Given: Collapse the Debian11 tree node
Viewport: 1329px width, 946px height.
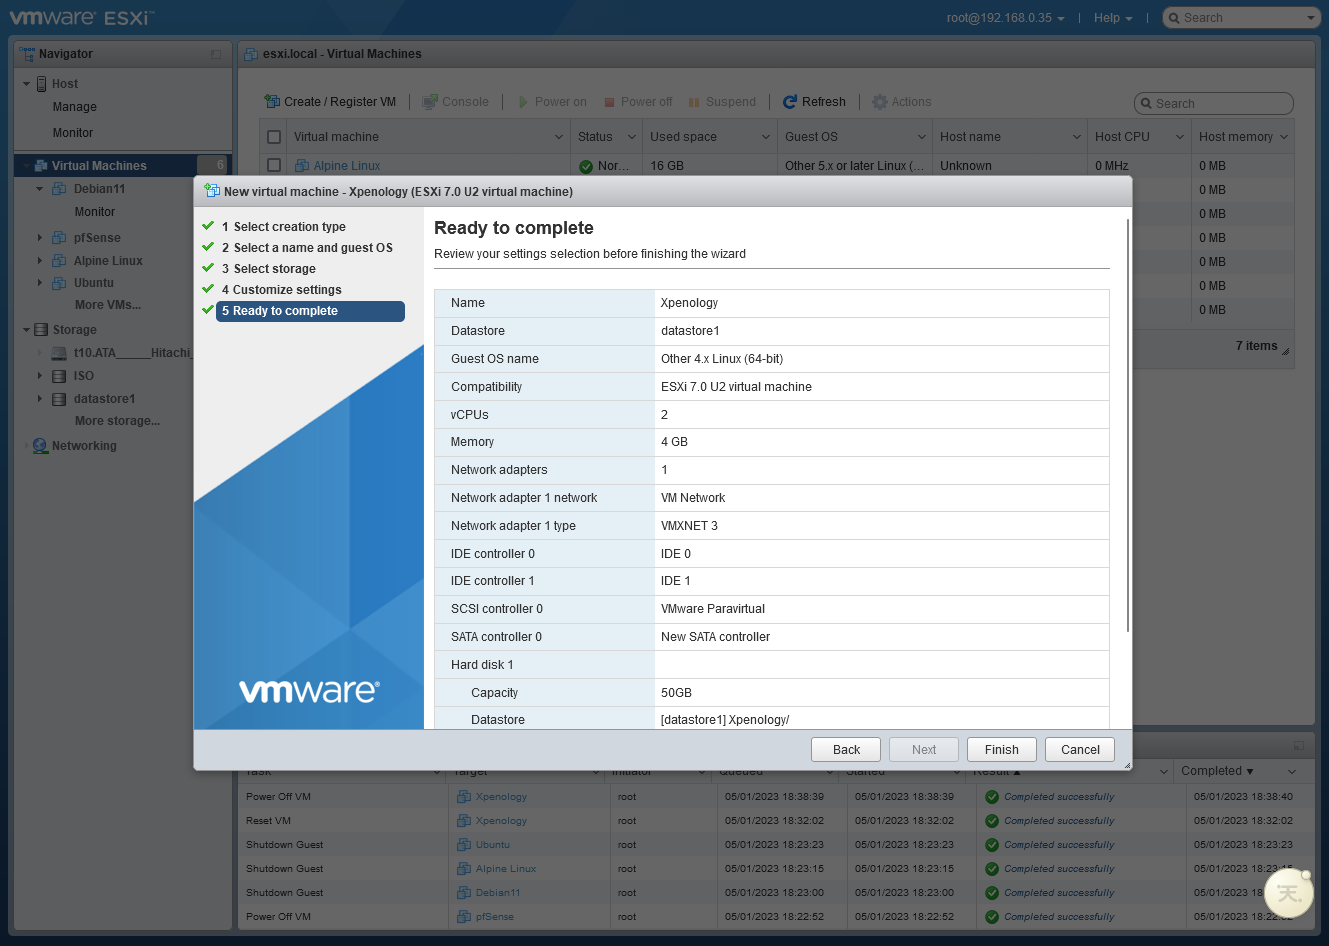Looking at the screenshot, I should click(x=40, y=189).
